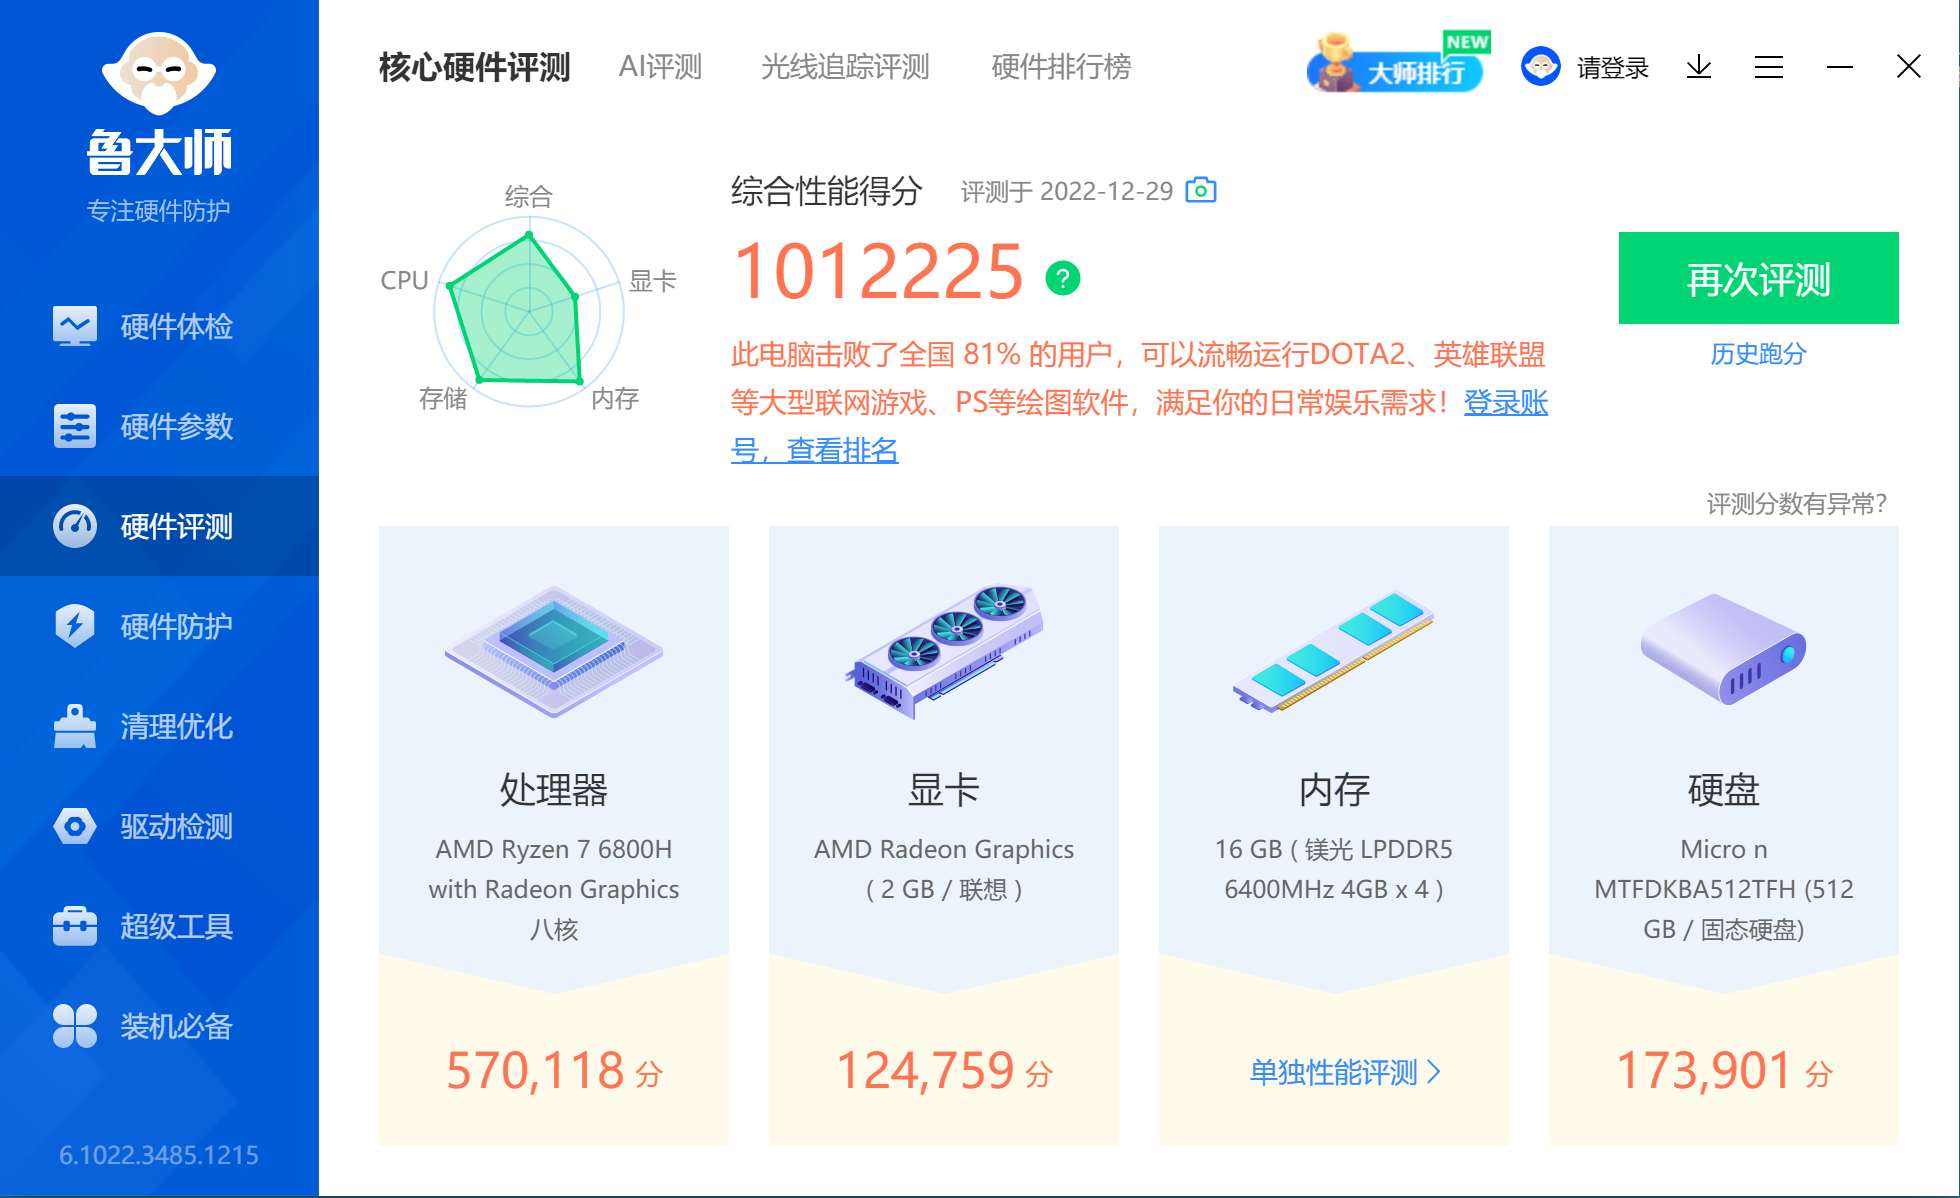This screenshot has width=1960, height=1198.
Task: Click the 鲁大师 mascot logo
Action: click(x=159, y=73)
